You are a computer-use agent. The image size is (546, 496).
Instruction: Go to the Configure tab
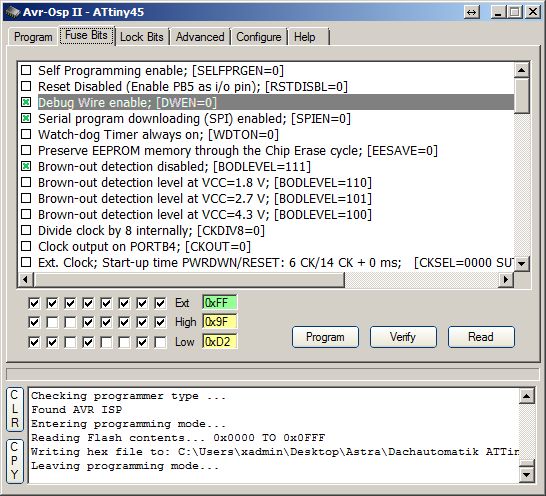tap(259, 37)
